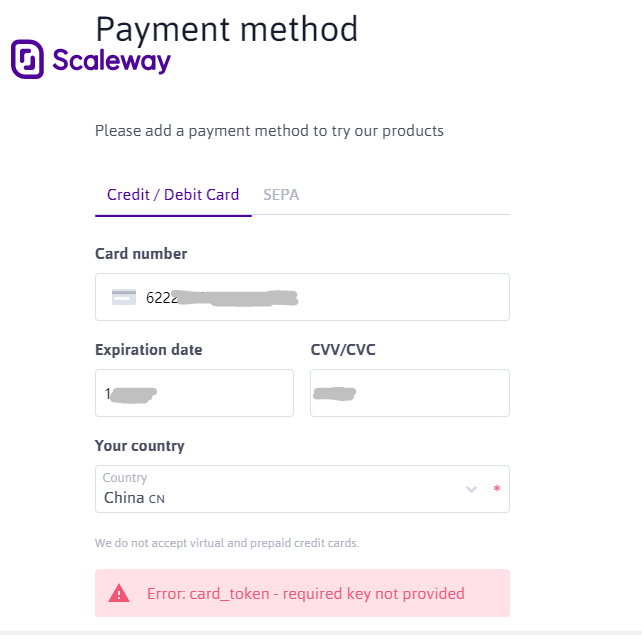Click the Card number label
The image size is (642, 635).
[141, 254]
